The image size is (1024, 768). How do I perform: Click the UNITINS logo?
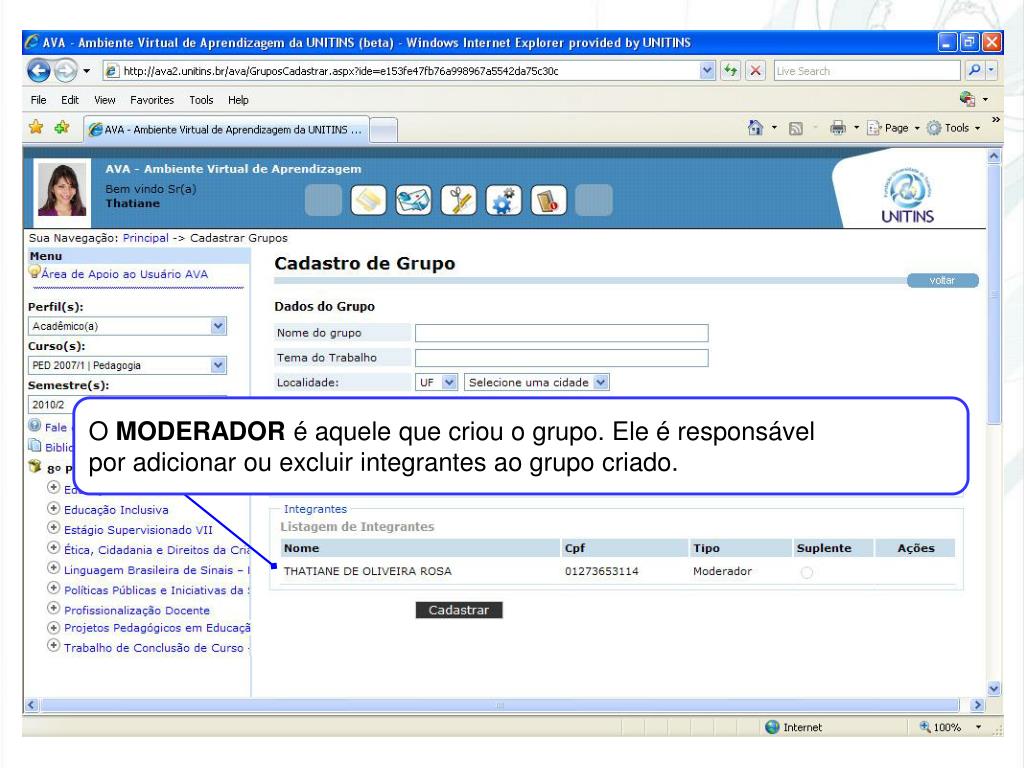click(x=907, y=196)
